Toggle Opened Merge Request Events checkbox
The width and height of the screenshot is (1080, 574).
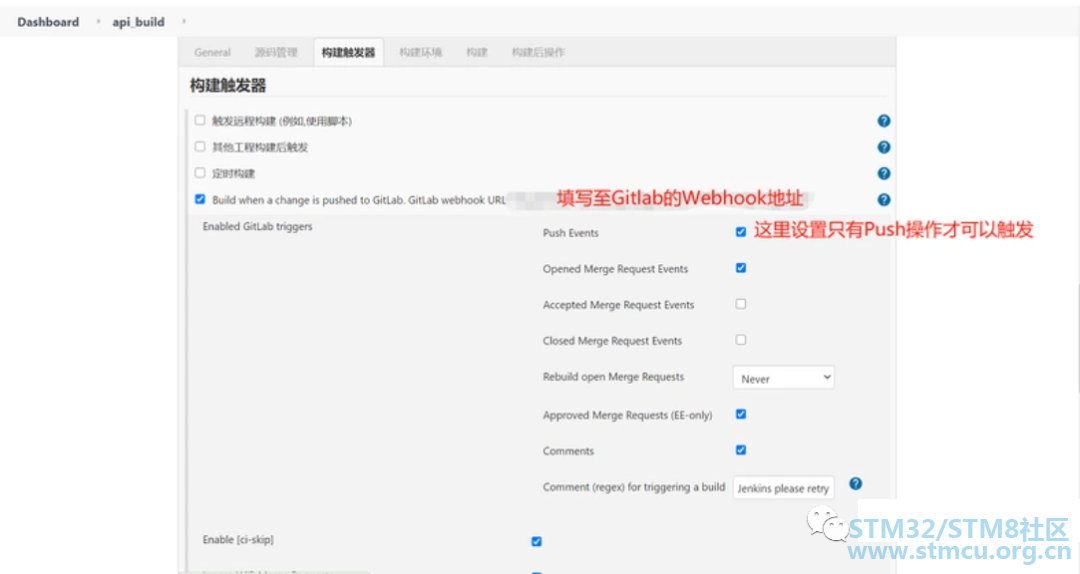(x=740, y=268)
